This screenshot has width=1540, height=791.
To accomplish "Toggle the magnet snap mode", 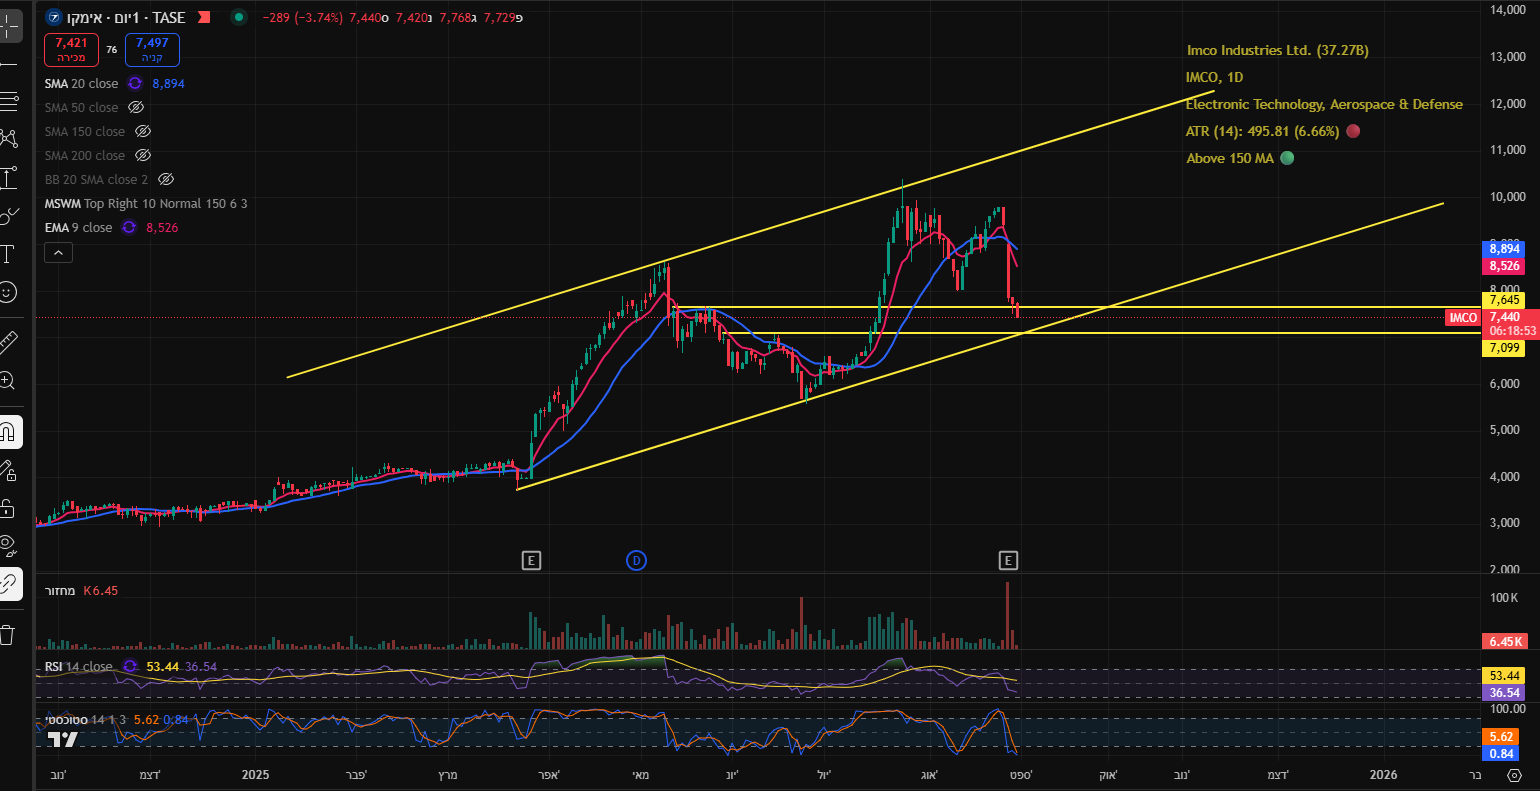I will click(x=8, y=432).
